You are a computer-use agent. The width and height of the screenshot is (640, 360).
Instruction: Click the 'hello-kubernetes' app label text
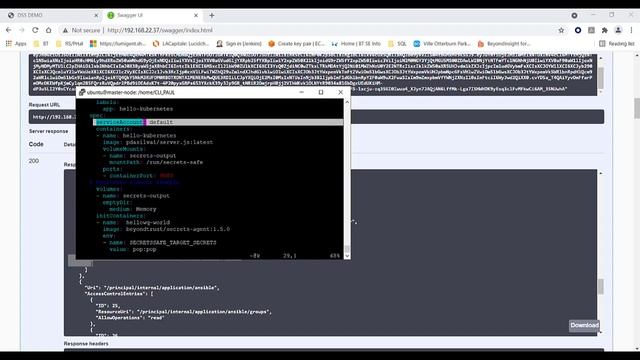point(146,109)
